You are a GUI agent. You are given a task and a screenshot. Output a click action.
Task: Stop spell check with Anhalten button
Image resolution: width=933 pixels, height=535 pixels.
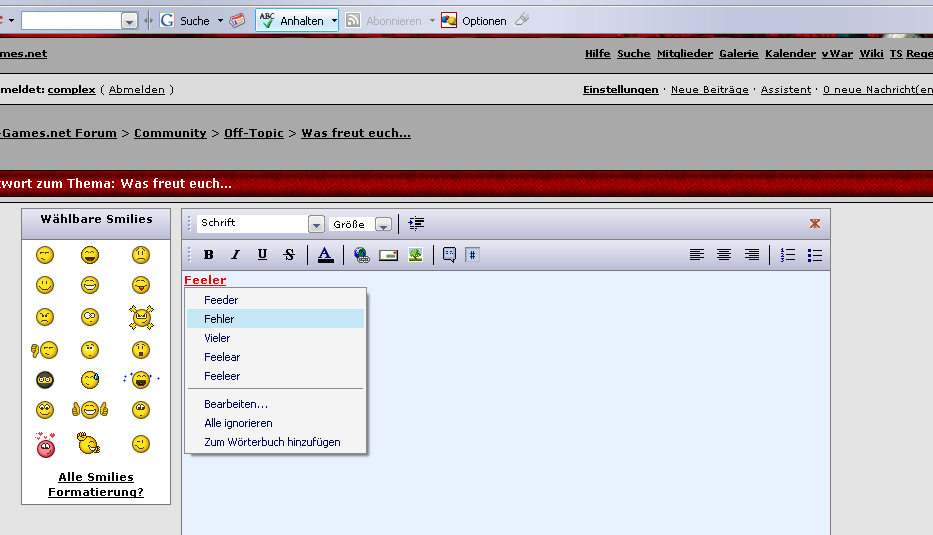pos(292,21)
